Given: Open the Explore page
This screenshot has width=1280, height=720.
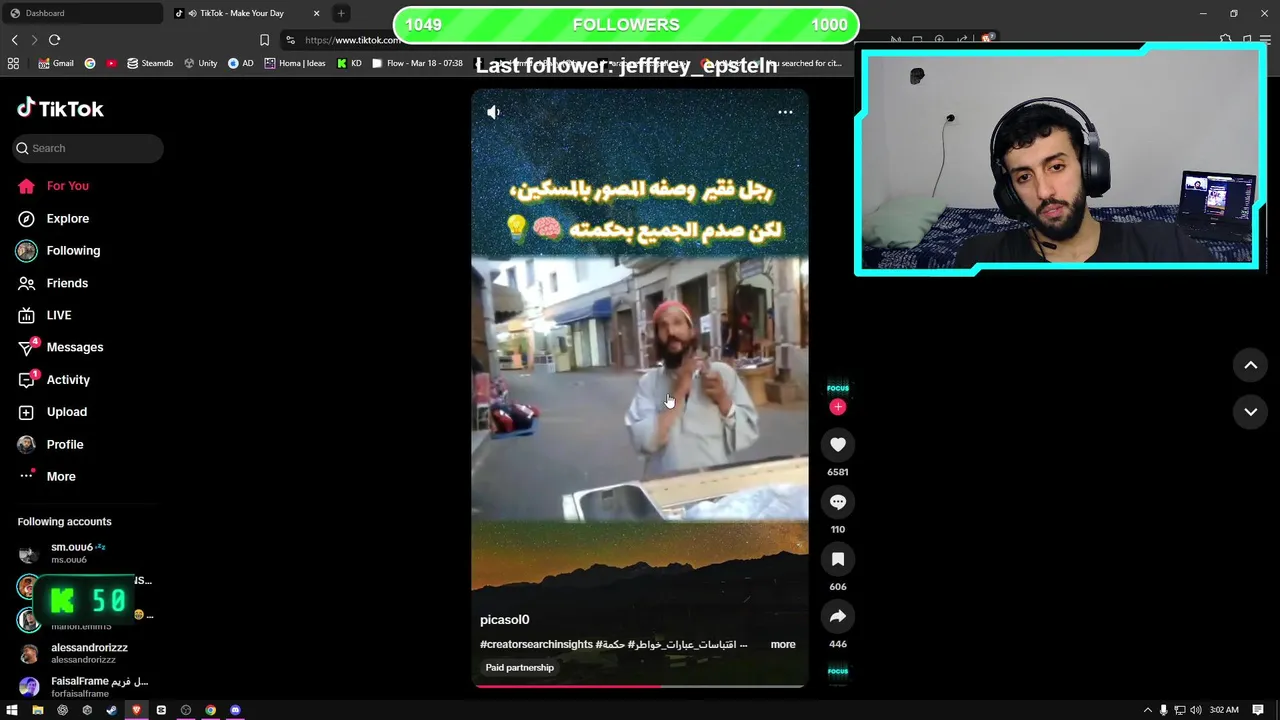Looking at the screenshot, I should [x=54, y=218].
